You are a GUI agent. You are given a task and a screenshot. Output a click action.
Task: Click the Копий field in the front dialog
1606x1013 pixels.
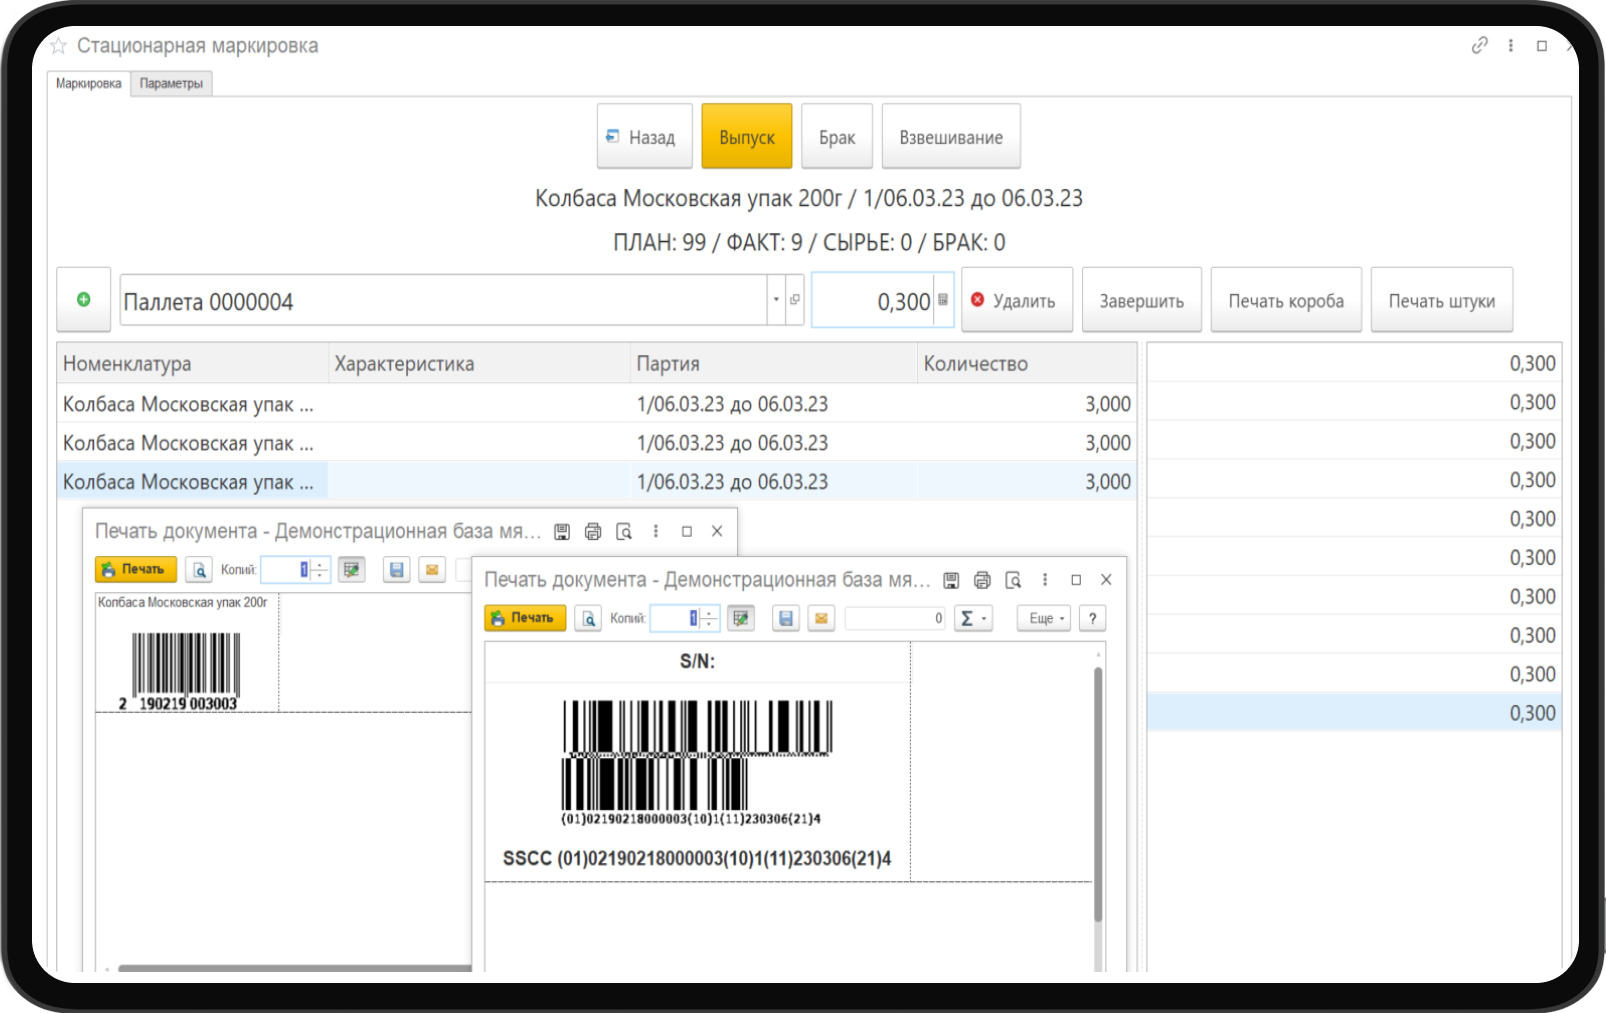675,619
